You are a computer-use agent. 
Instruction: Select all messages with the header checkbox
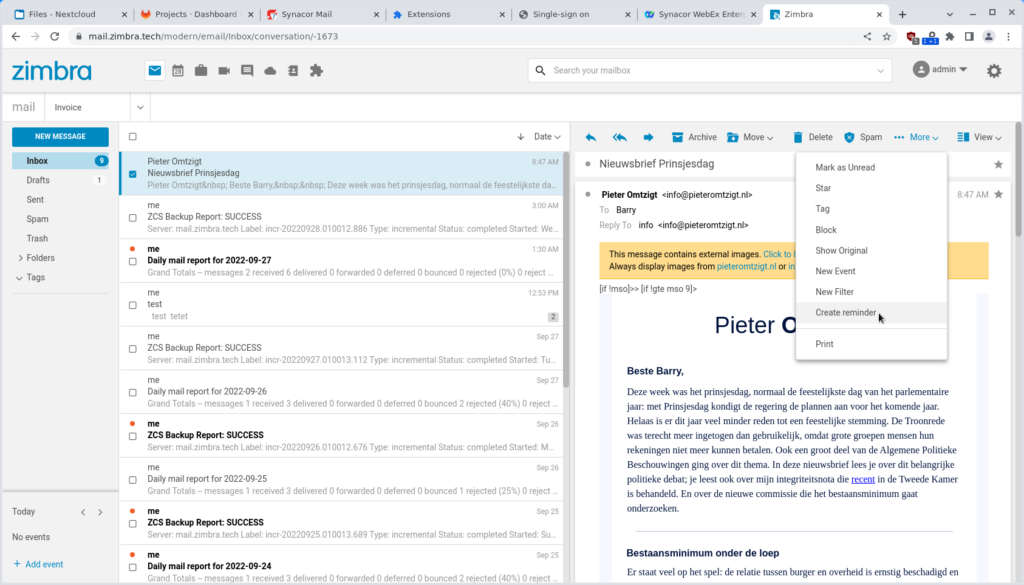pos(131,137)
